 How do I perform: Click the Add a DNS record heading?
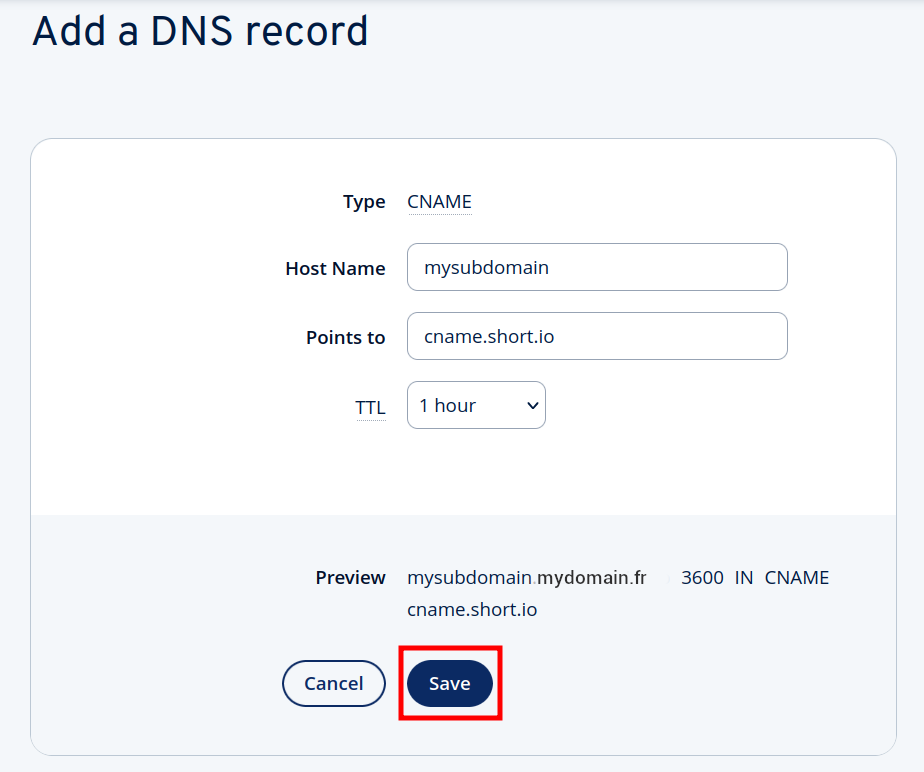pyautogui.click(x=200, y=32)
